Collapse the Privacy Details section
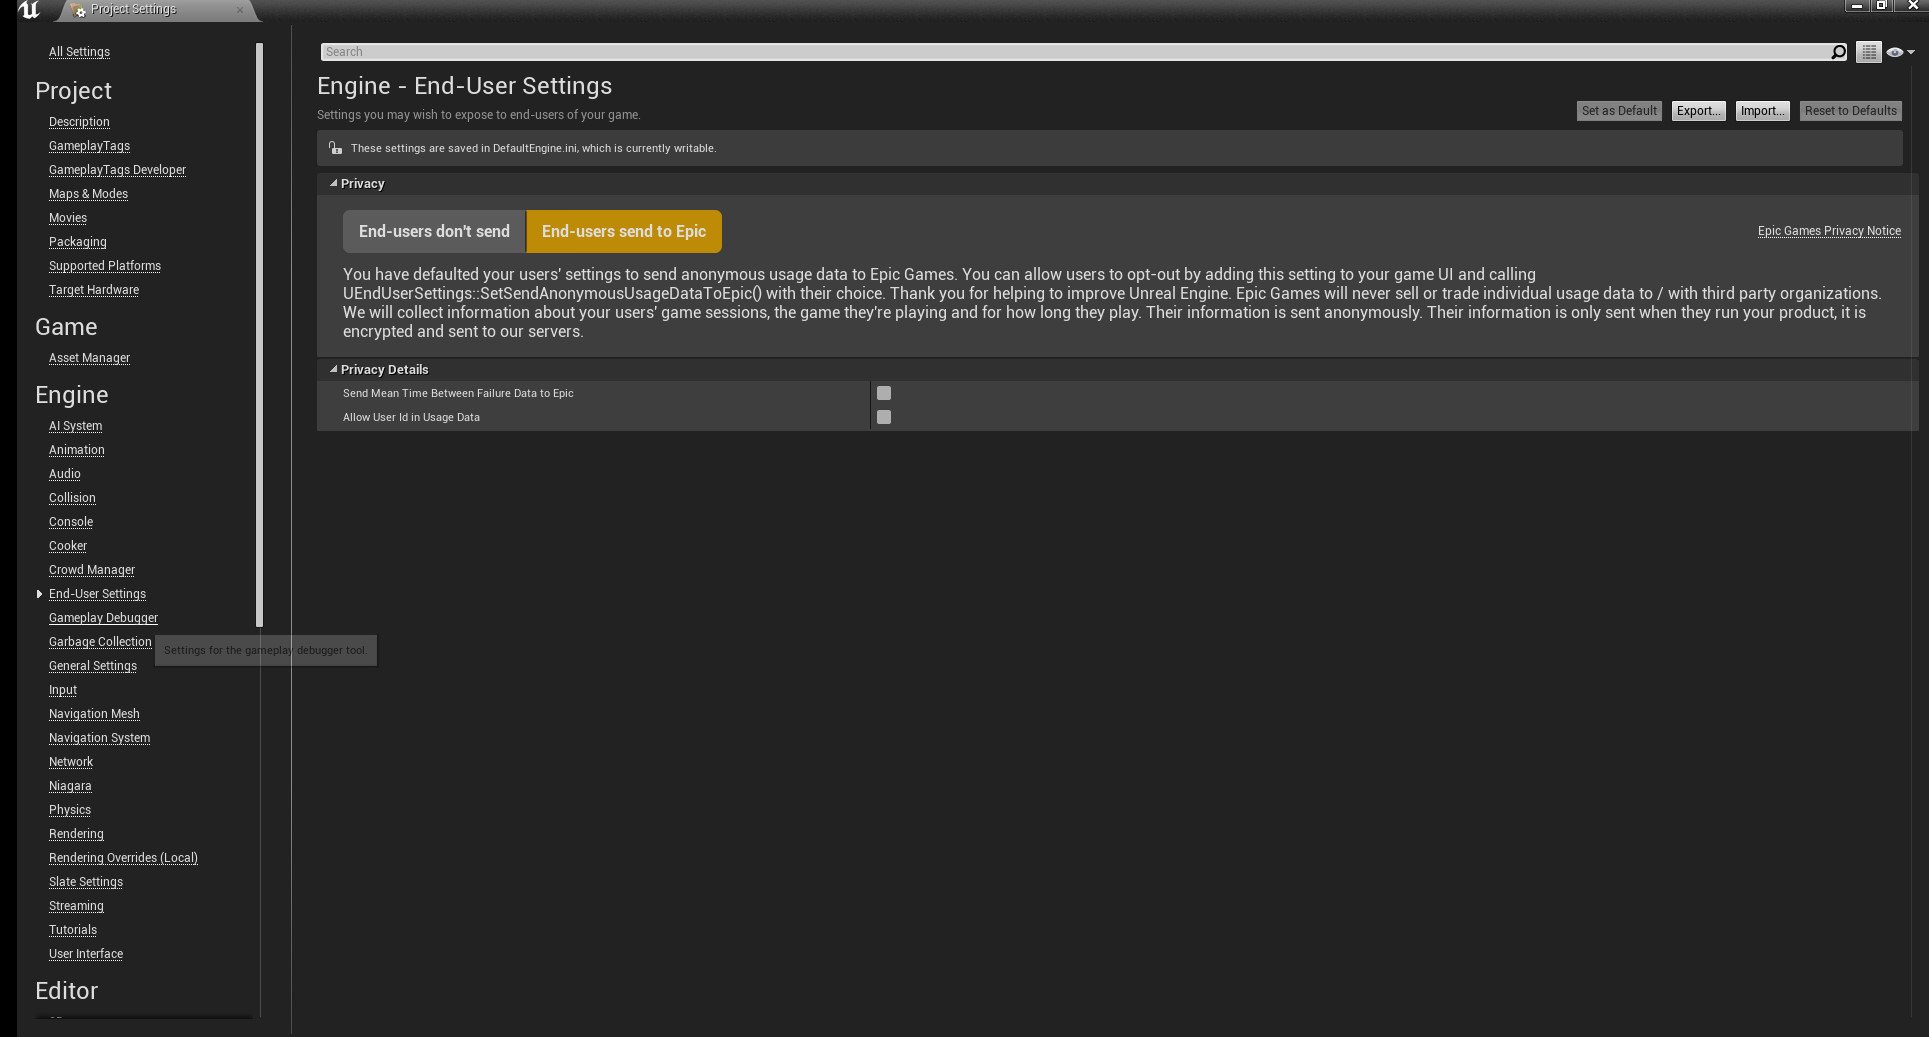This screenshot has height=1037, width=1929. point(334,370)
